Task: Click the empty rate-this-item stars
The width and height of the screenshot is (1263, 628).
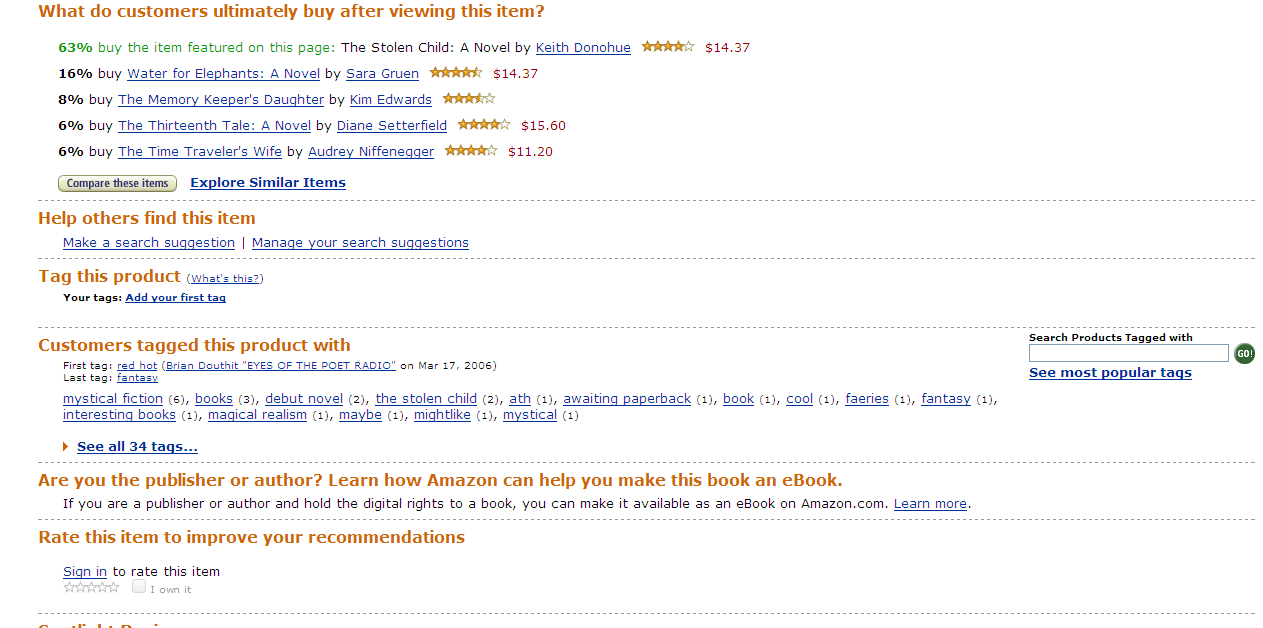Action: [x=91, y=587]
